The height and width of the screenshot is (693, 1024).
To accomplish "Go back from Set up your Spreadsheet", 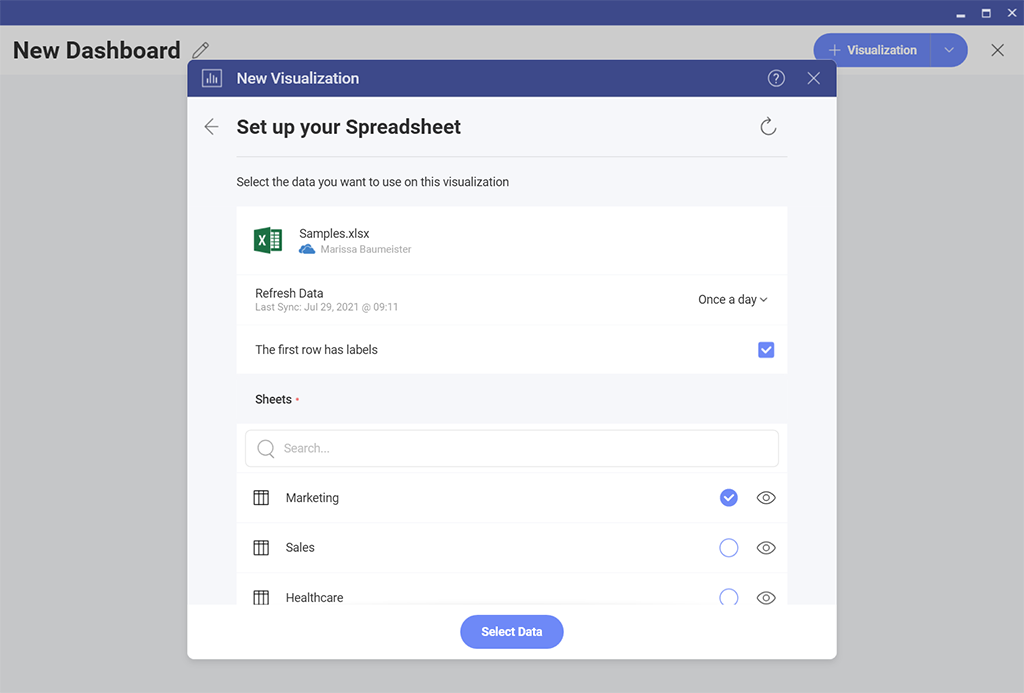I will [x=211, y=127].
